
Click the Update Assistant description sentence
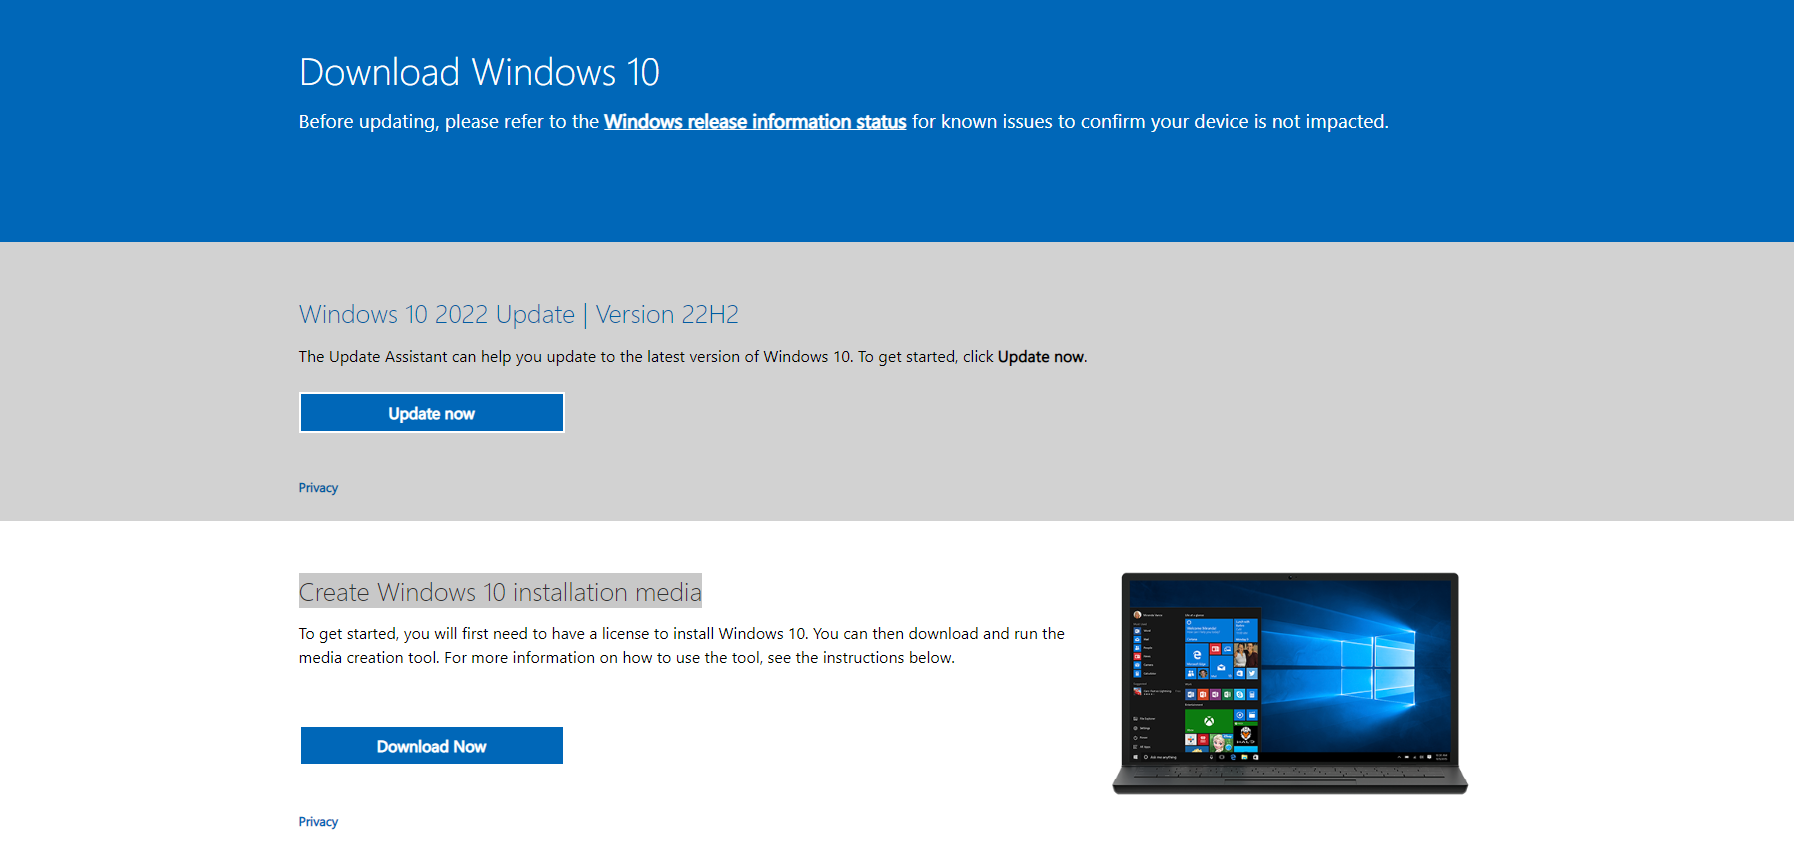693,357
